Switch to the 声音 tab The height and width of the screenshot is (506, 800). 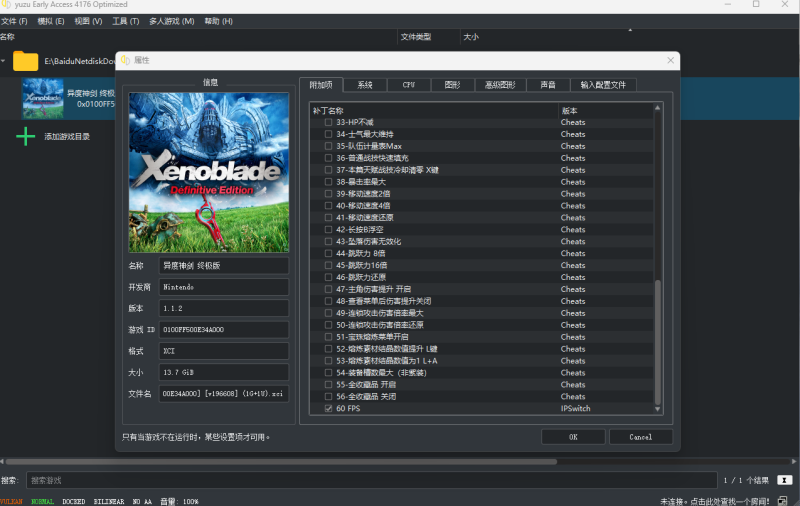(x=548, y=85)
